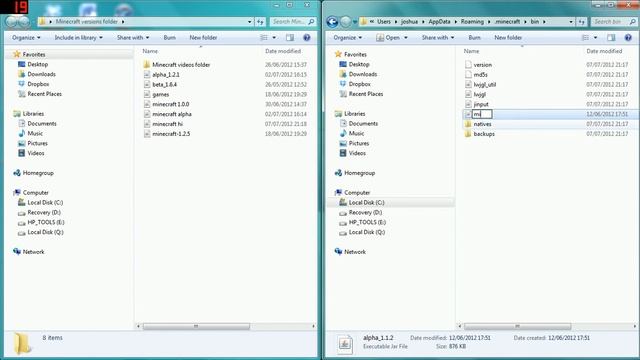Open backups folder in right window

(484, 133)
